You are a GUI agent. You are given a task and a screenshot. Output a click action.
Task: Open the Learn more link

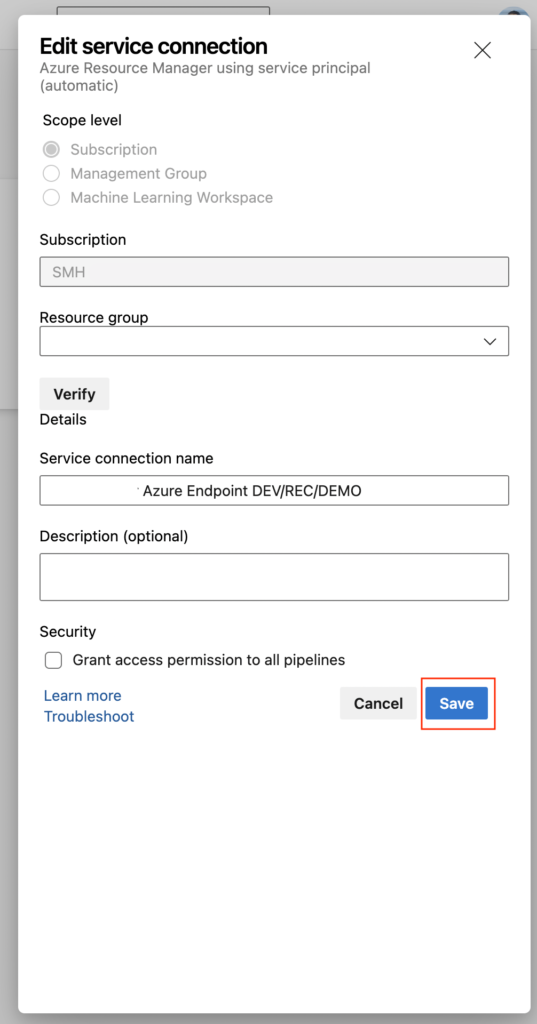(82, 696)
